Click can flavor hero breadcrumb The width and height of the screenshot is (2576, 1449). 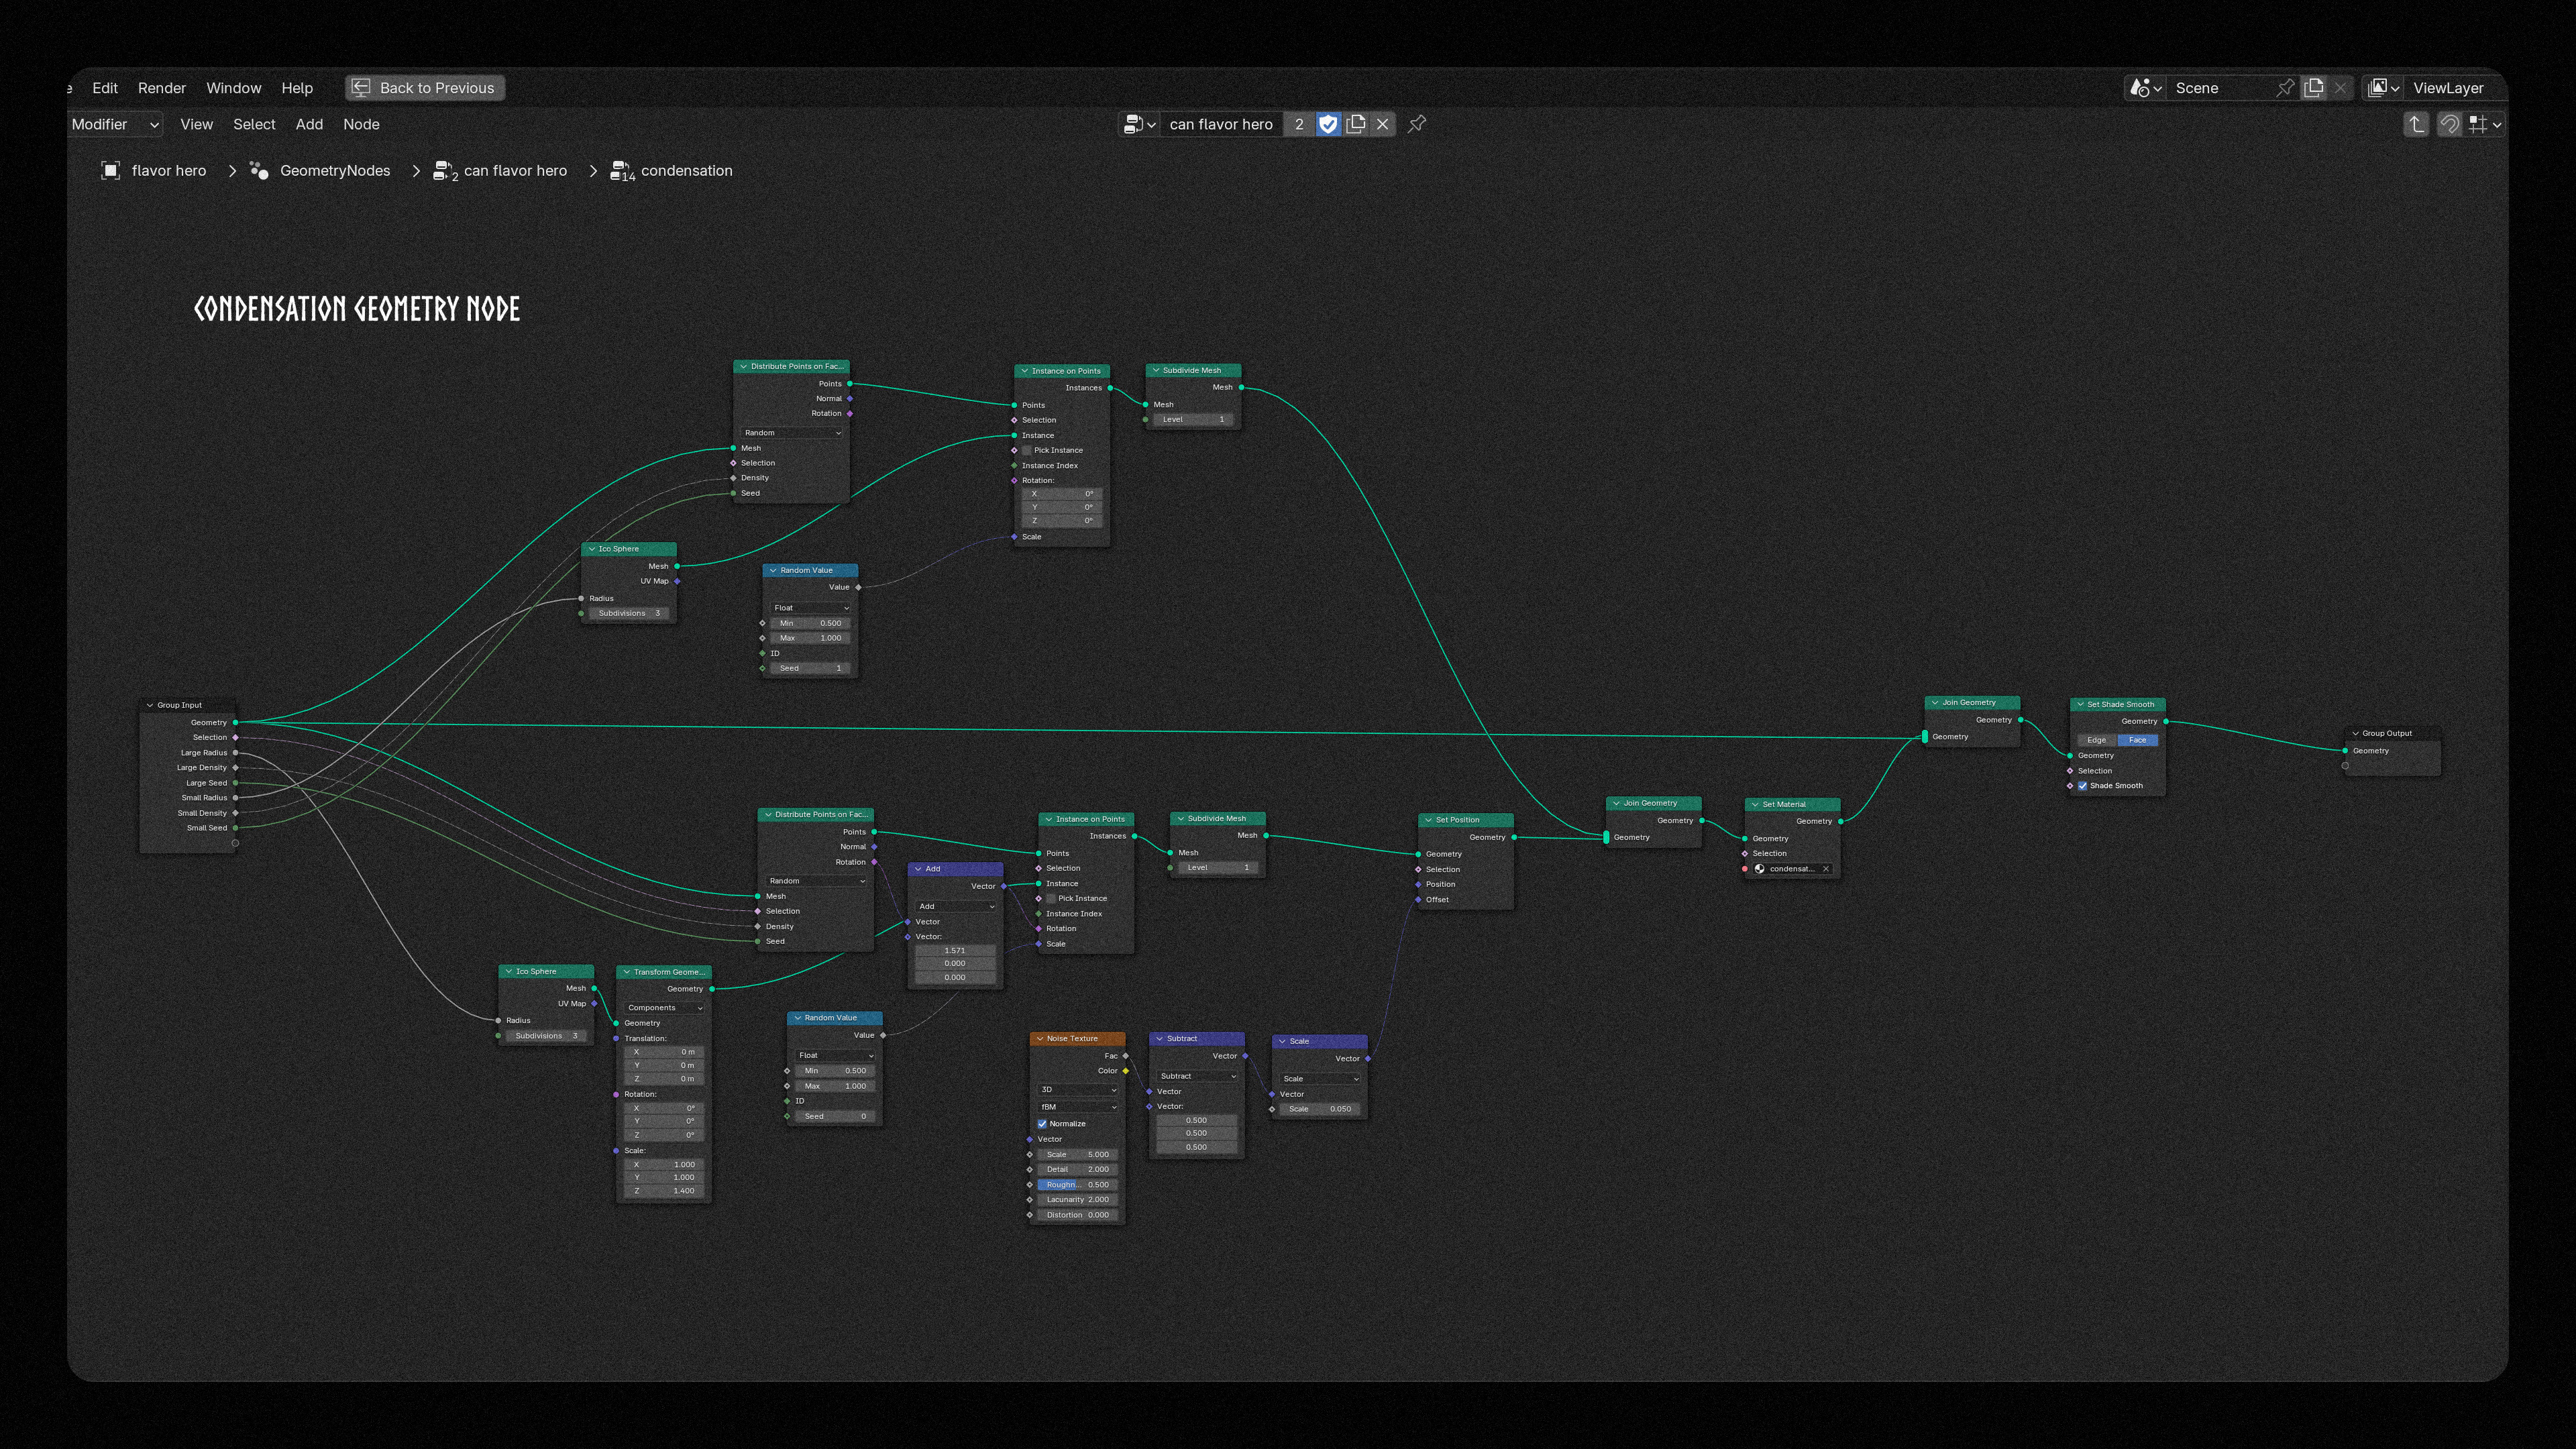[x=514, y=171]
